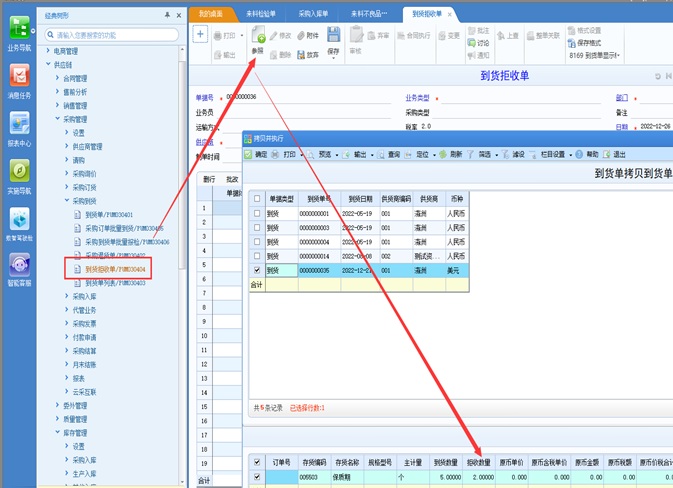
Task: Open the 消息任务 sidebar icon
Action: (19, 75)
